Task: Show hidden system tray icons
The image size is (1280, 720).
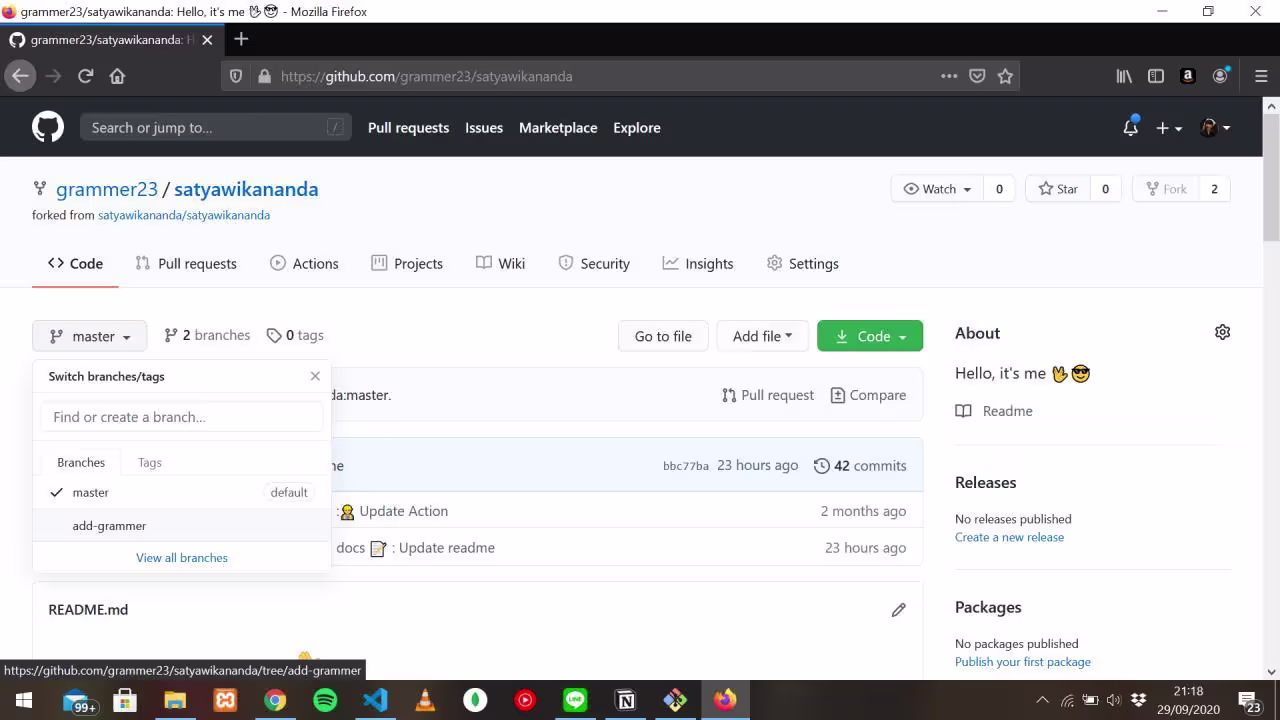Action: pyautogui.click(x=1042, y=700)
